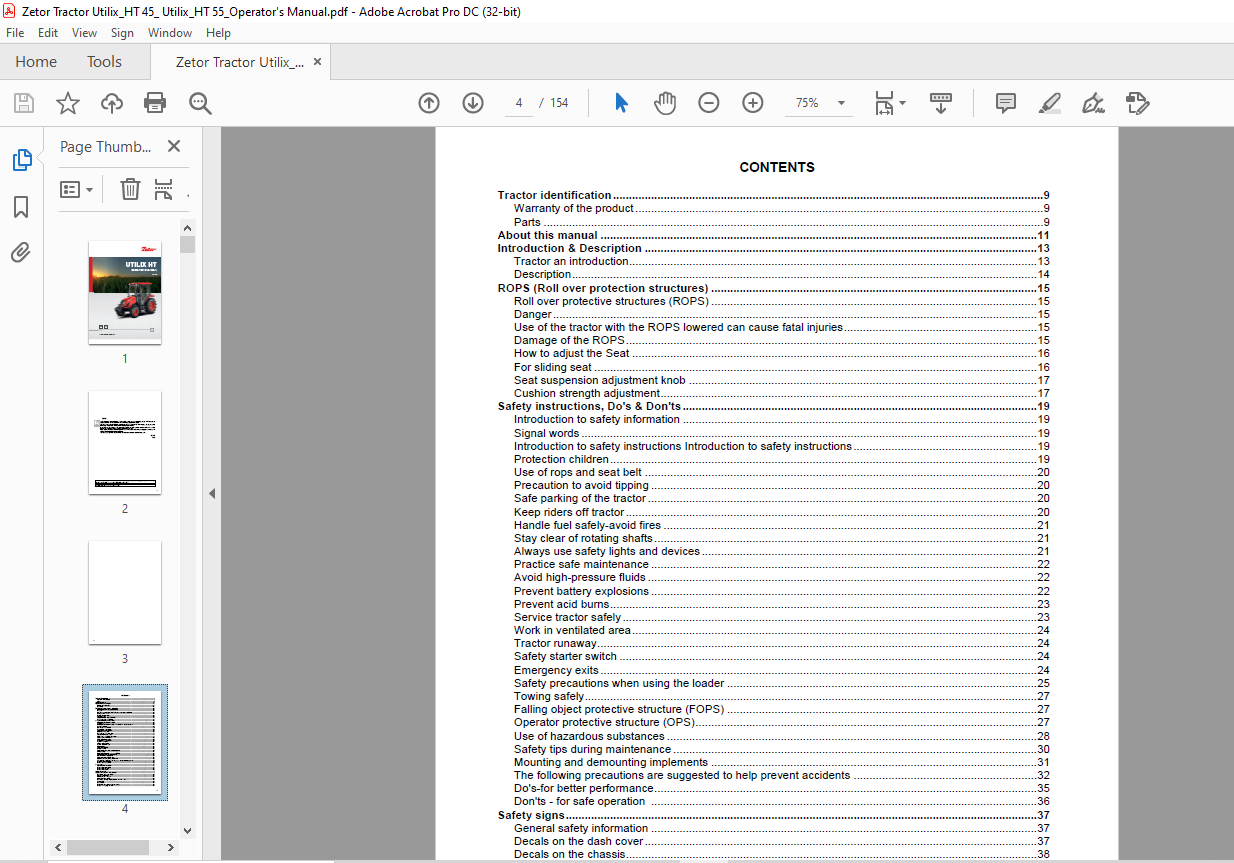Click the Save file icon
The height and width of the screenshot is (863, 1234).
tap(23, 103)
